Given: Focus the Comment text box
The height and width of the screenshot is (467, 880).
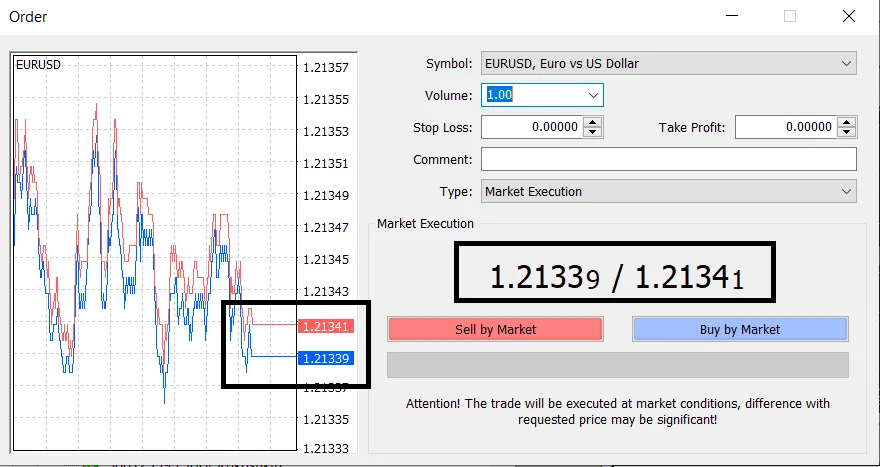Looking at the screenshot, I should tap(668, 160).
